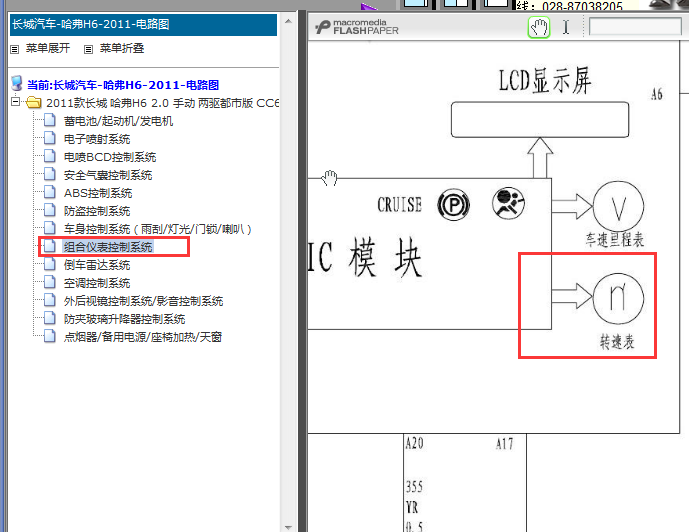Click the 转速表 label under tachometer

tap(617, 342)
